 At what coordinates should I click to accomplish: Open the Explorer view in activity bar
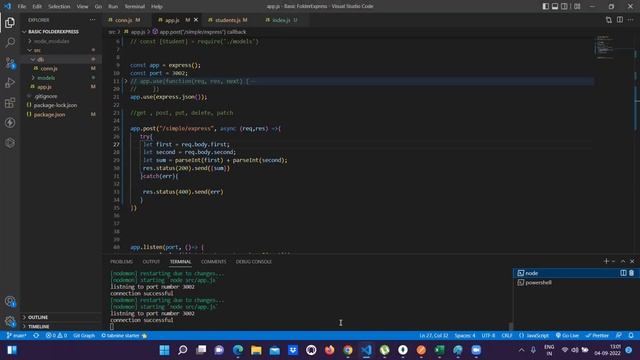pos(10,23)
